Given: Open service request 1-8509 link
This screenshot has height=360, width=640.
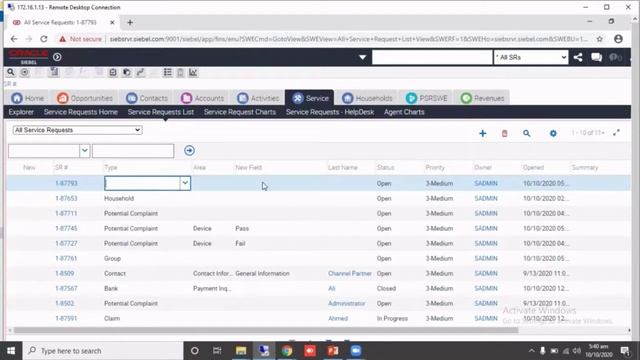Looking at the screenshot, I should (64, 273).
